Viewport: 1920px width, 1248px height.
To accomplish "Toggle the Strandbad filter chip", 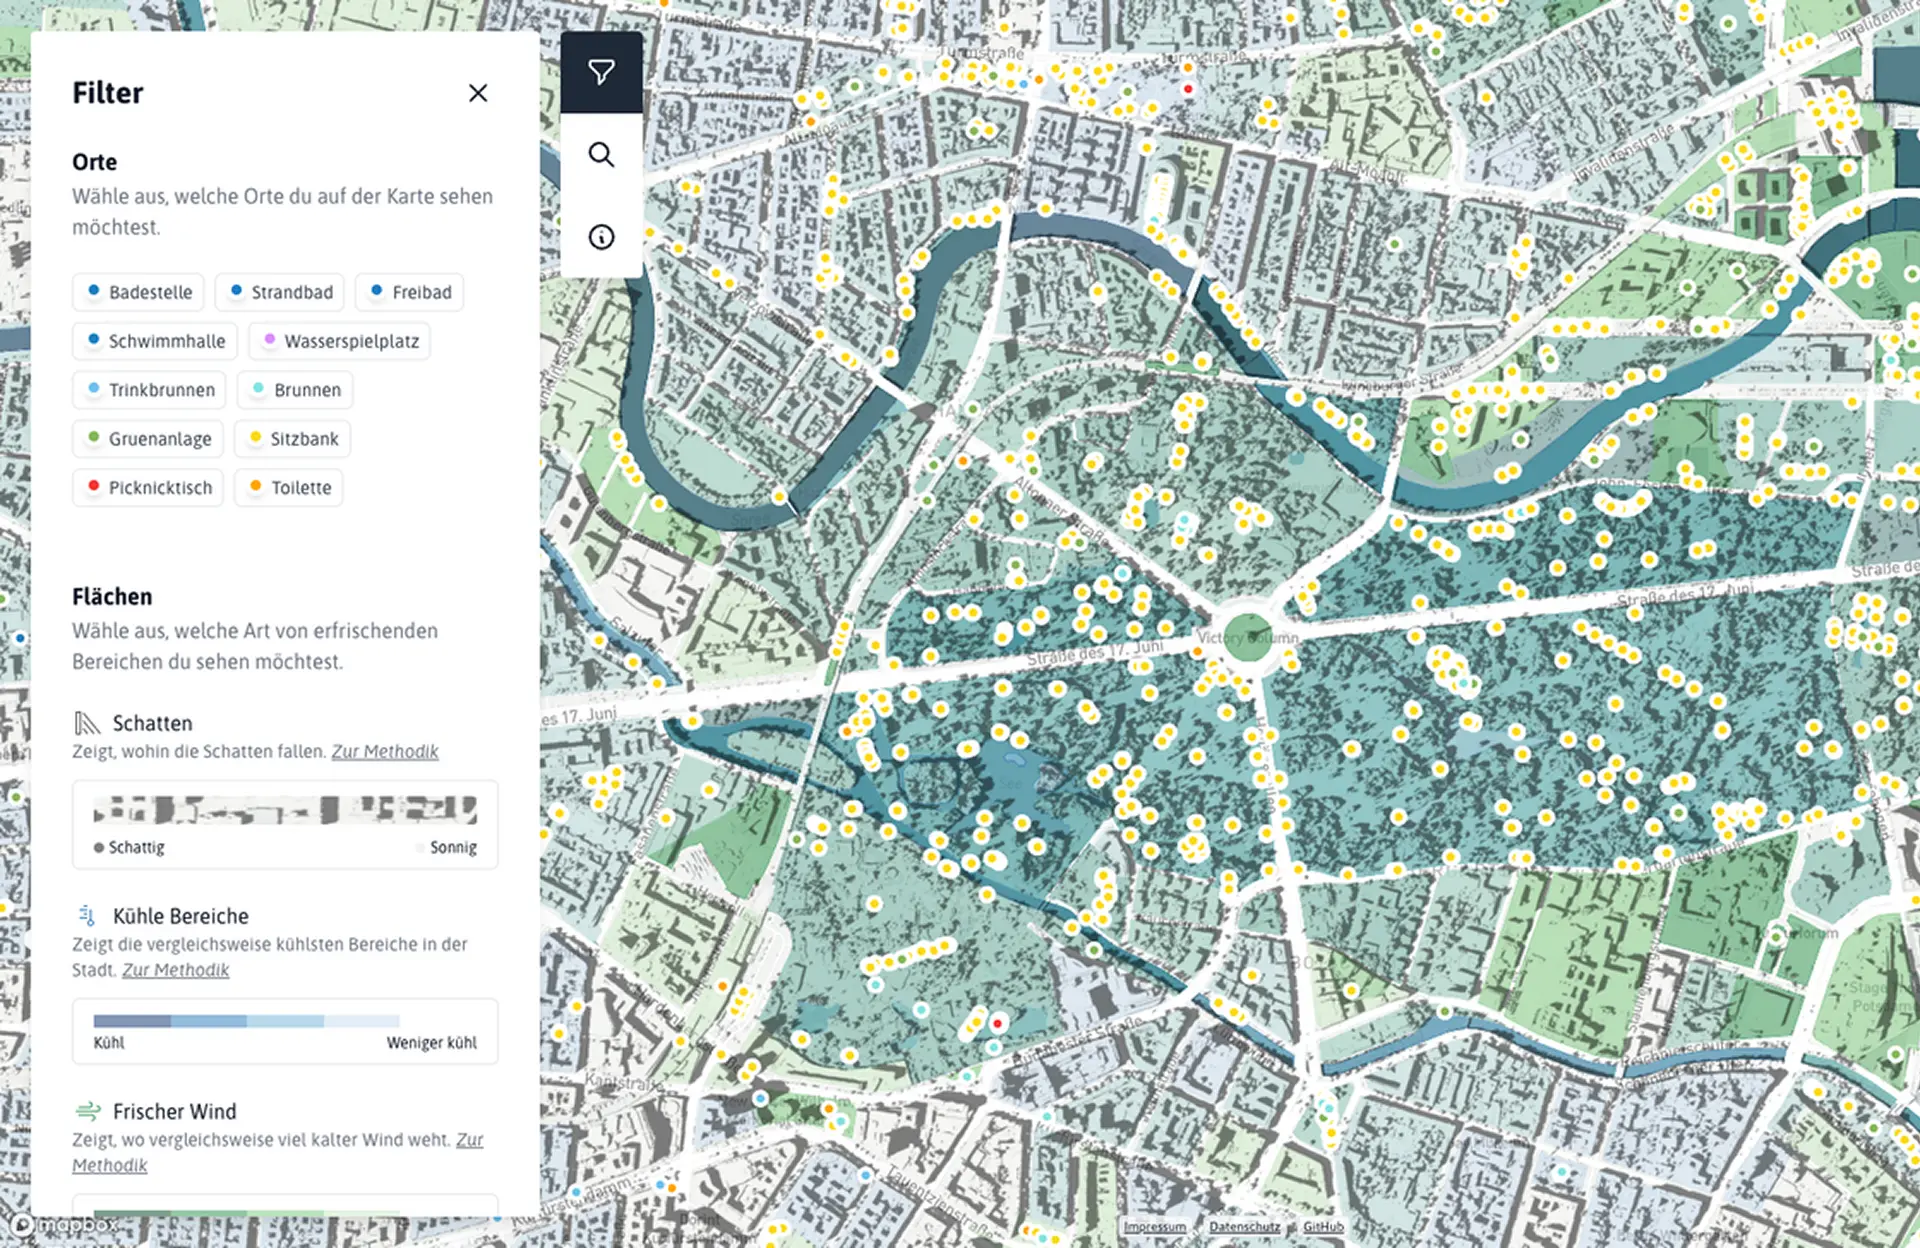I will [280, 292].
